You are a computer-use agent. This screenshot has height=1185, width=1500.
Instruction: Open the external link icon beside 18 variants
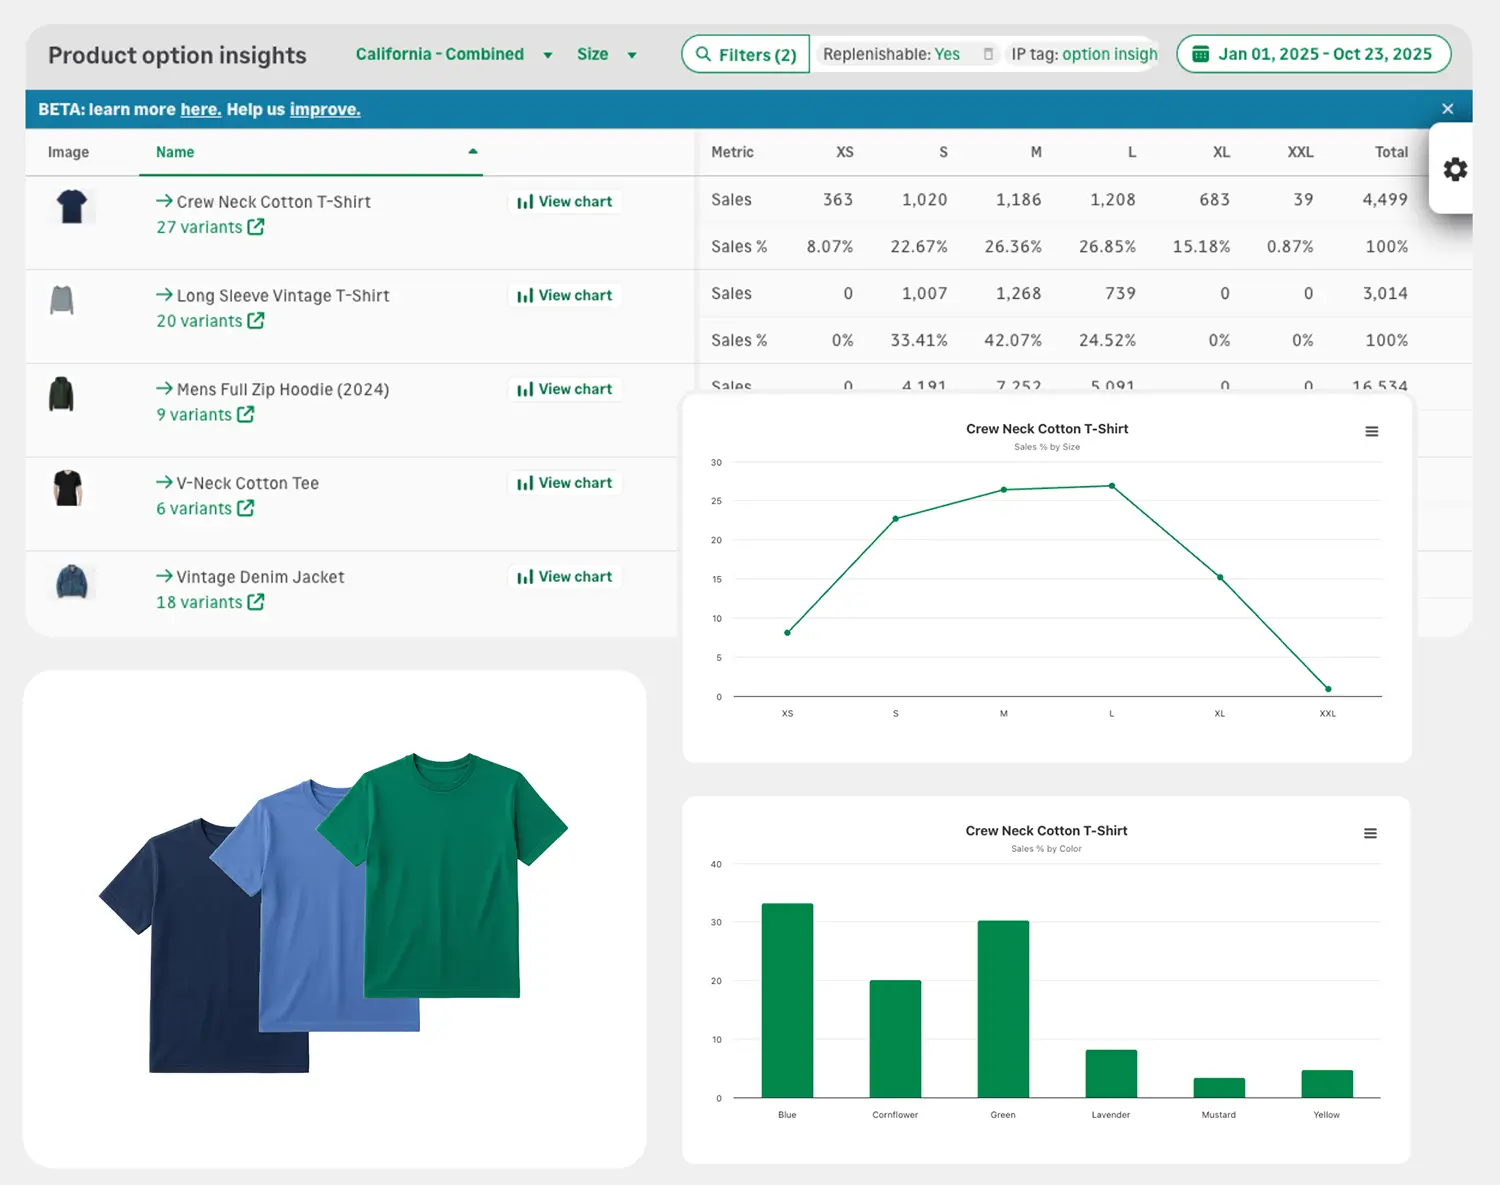[256, 602]
